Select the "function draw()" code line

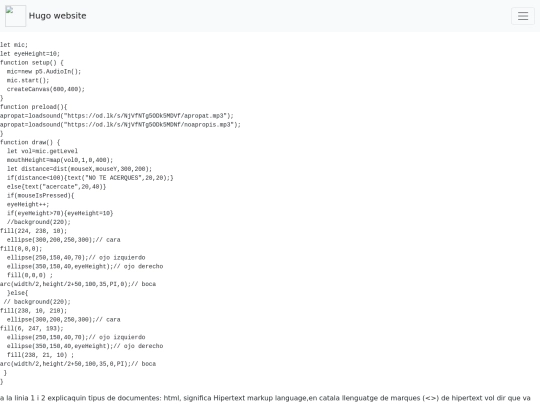pos(30,142)
